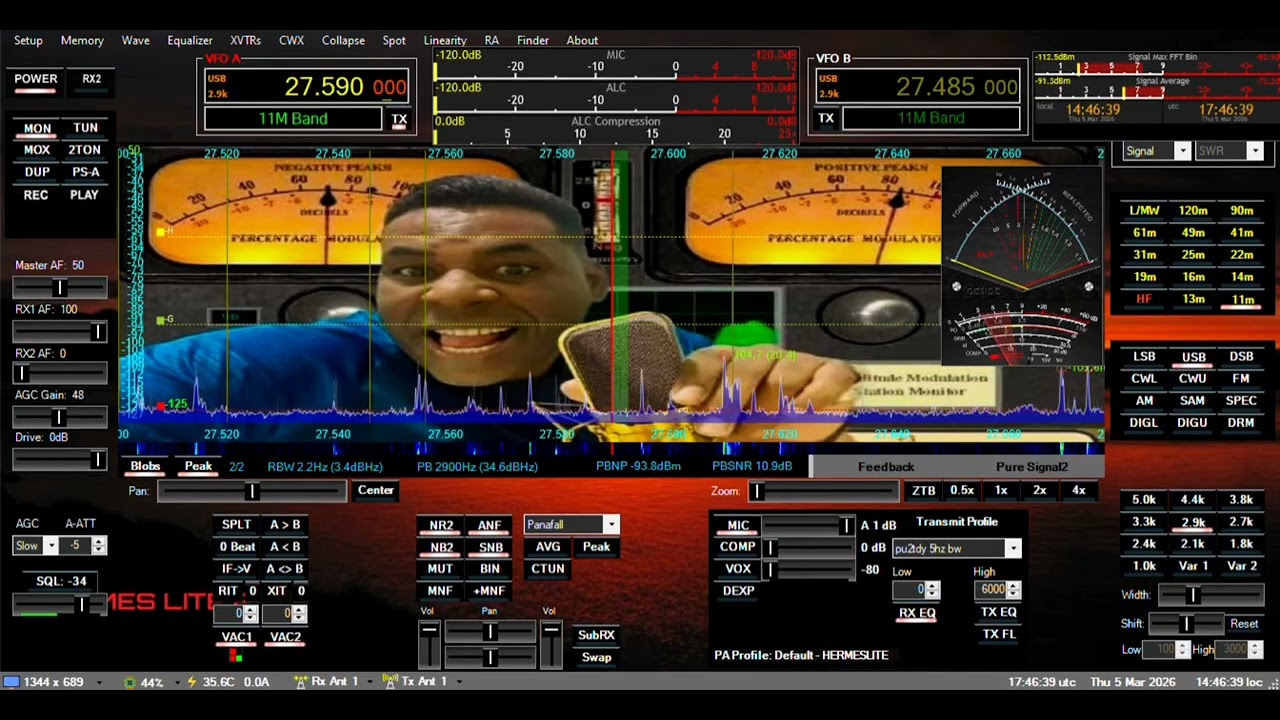The width and height of the screenshot is (1280, 720).
Task: Open the Equalizer menu
Action: (x=190, y=41)
